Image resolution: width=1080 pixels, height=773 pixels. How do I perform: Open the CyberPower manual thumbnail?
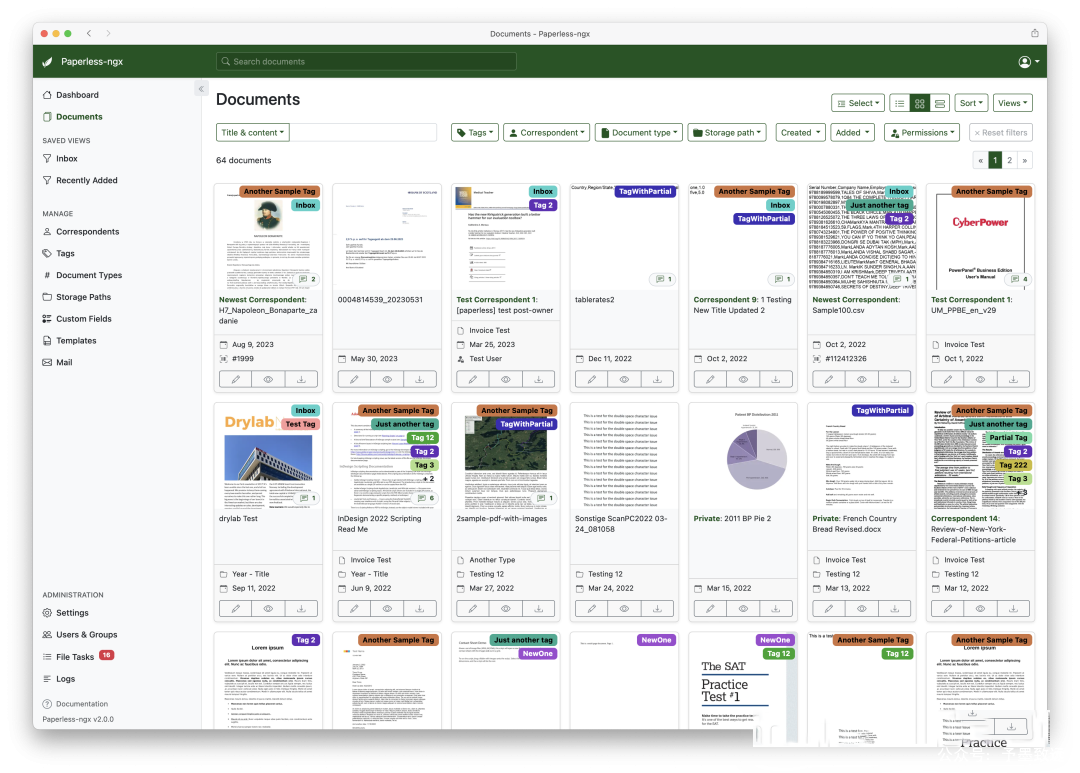[980, 238]
